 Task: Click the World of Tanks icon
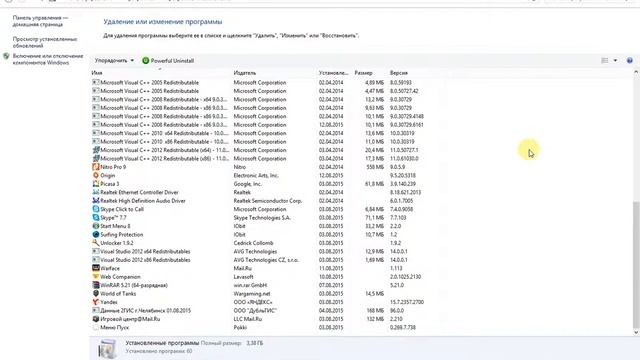click(x=96, y=293)
